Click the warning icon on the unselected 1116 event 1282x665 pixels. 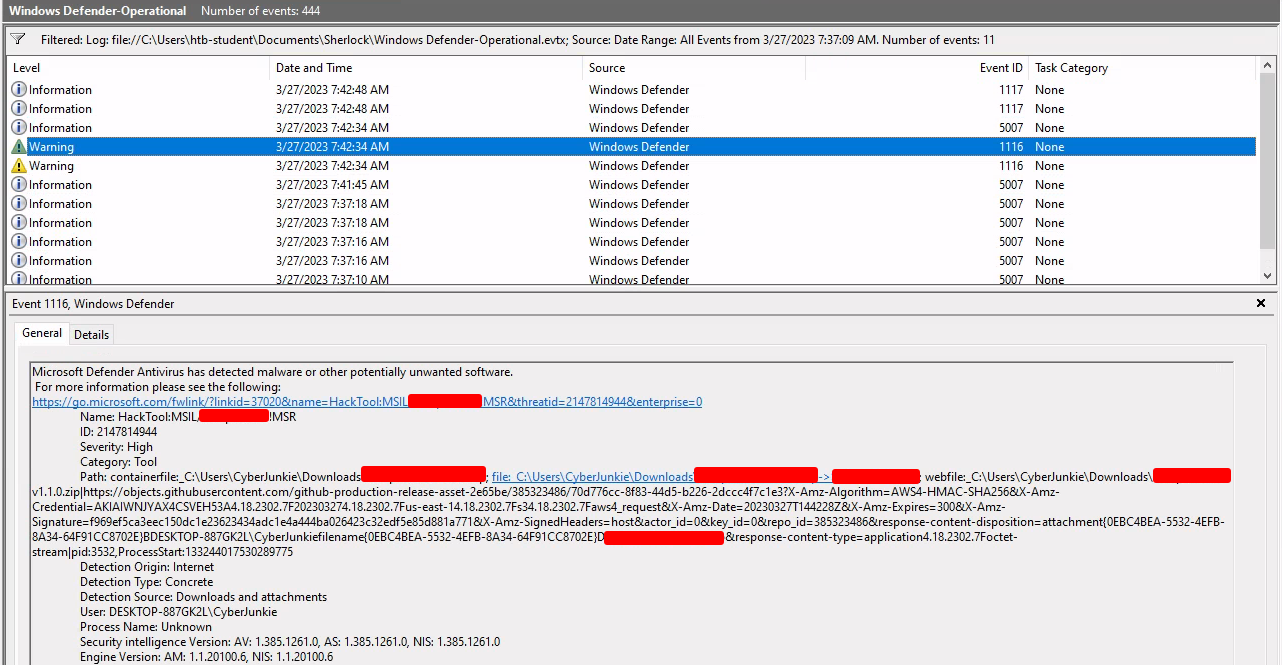(x=19, y=166)
